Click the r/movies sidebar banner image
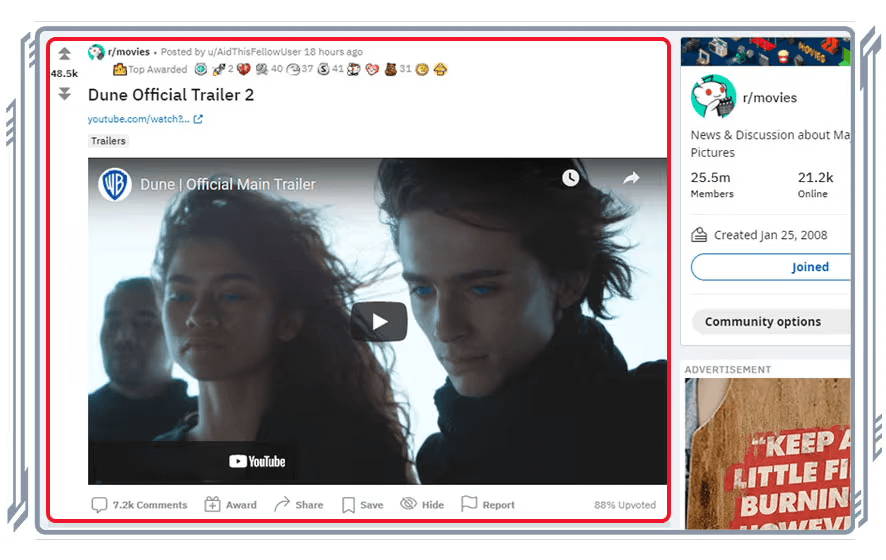The width and height of the screenshot is (886, 560). point(766,51)
